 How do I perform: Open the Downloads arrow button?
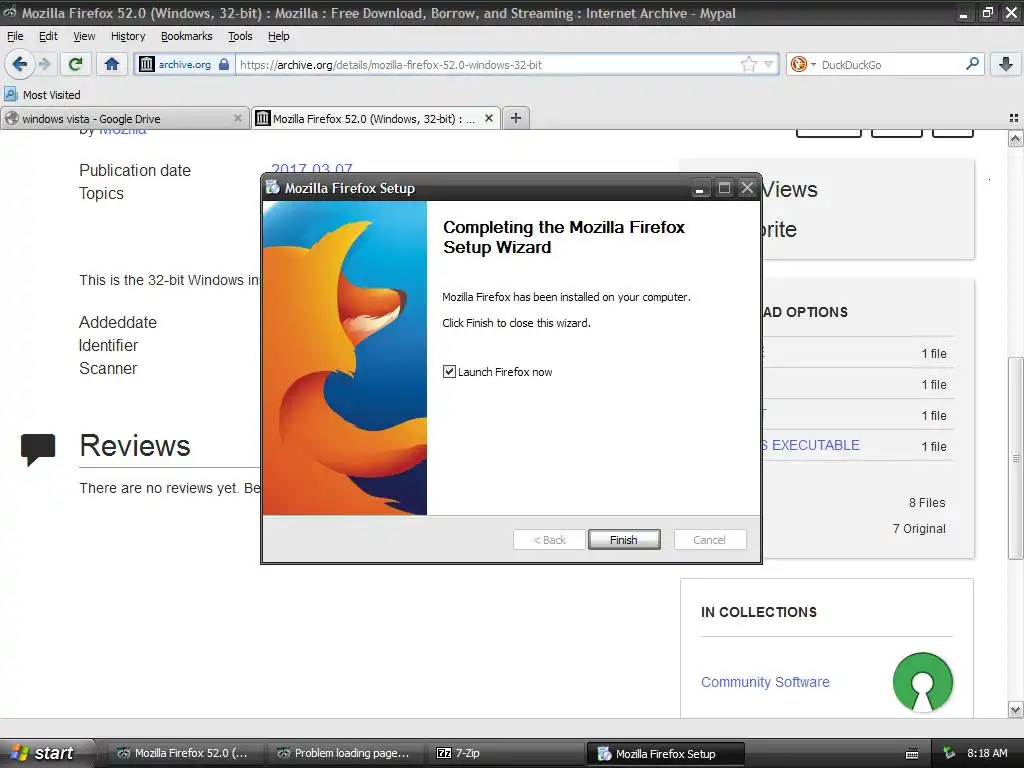pyautogui.click(x=1006, y=64)
